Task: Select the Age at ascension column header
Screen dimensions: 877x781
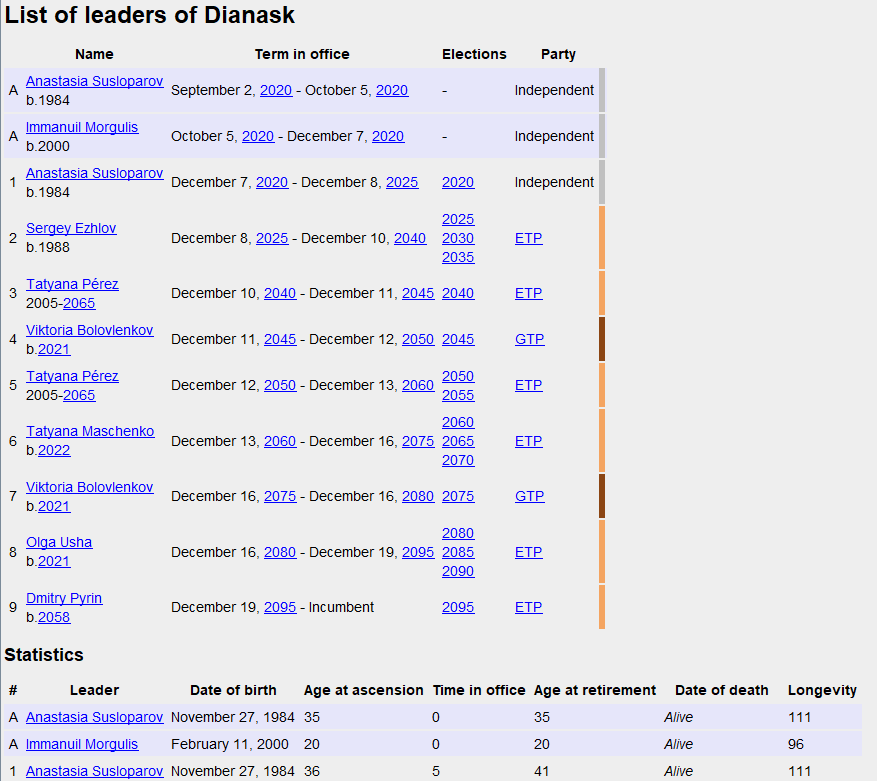Action: (x=364, y=690)
